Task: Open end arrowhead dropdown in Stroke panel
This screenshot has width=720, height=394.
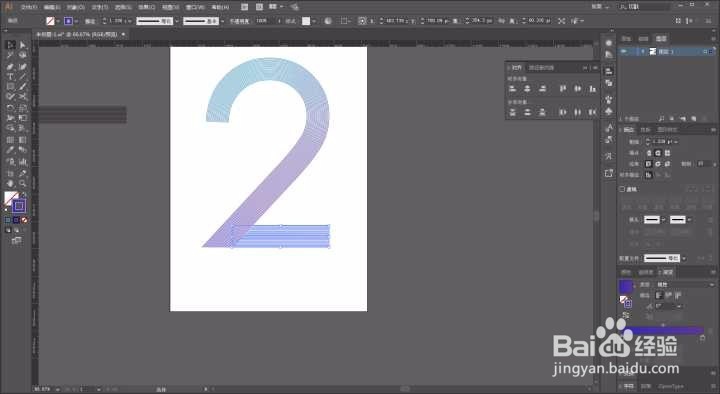Action: [x=689, y=220]
